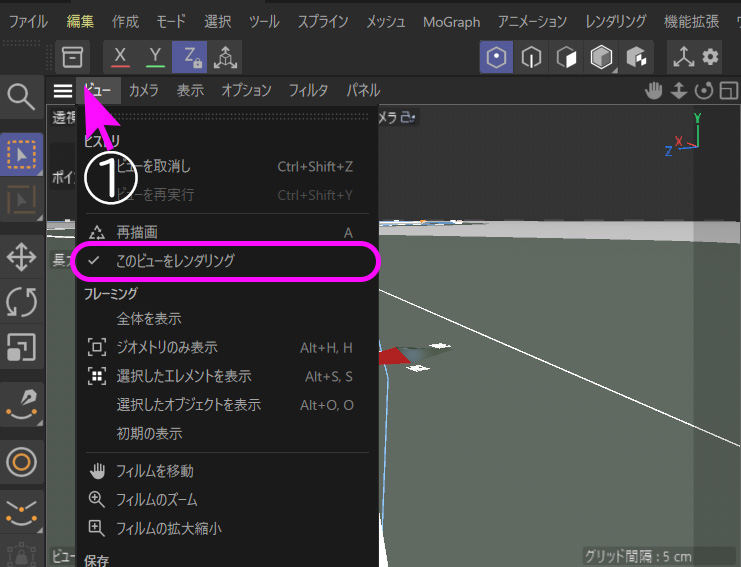The height and width of the screenshot is (567, 741).
Task: Activate the rectangle selection tool
Action: [x=21, y=154]
